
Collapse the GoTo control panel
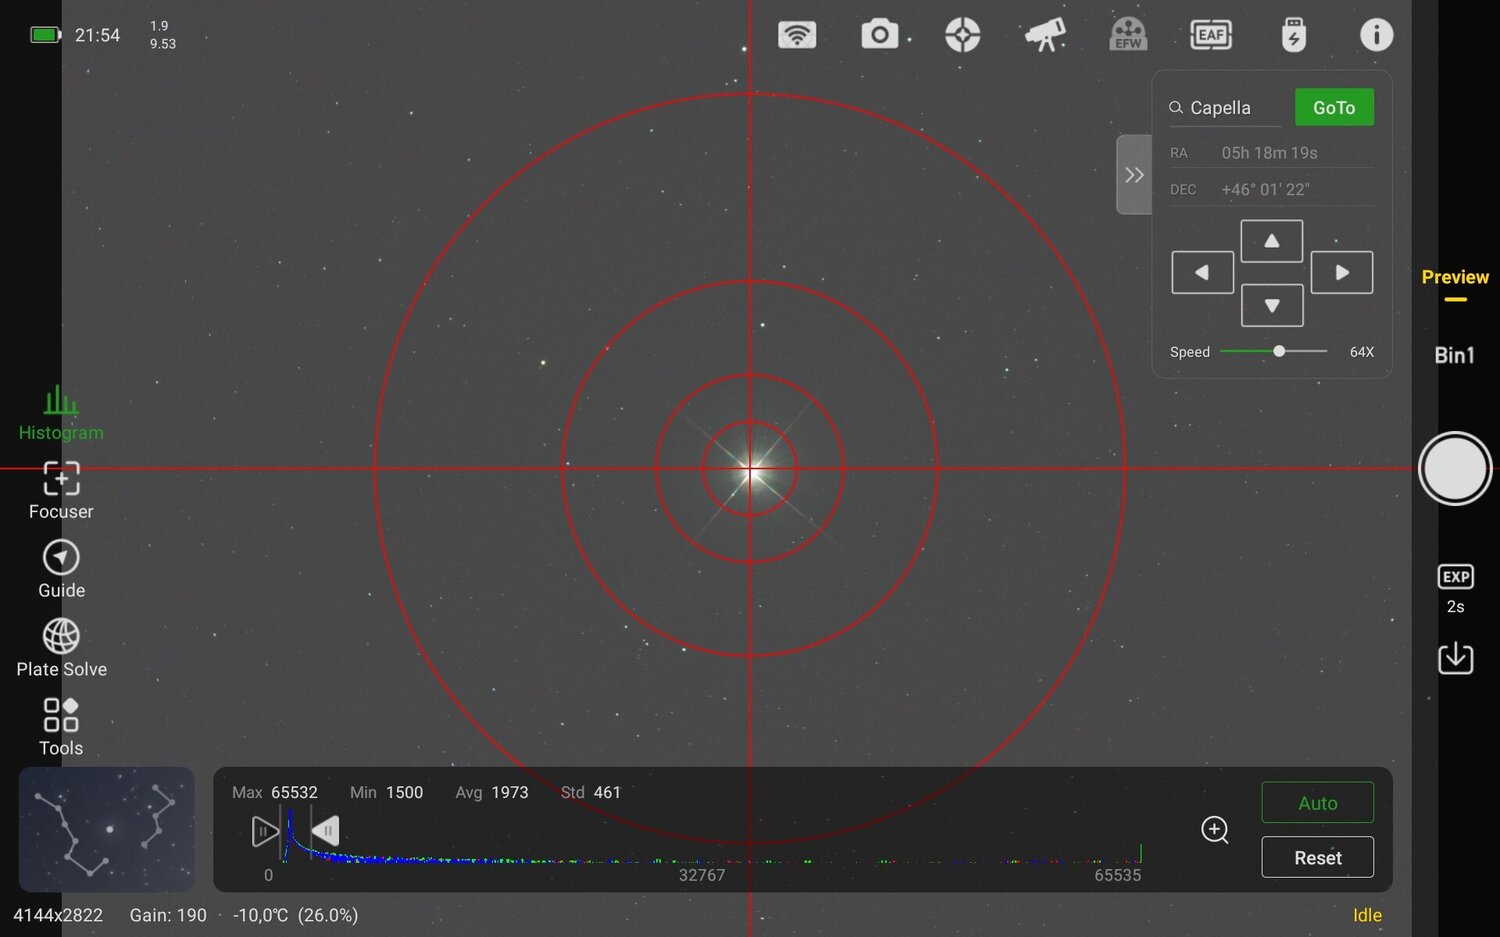click(1134, 174)
